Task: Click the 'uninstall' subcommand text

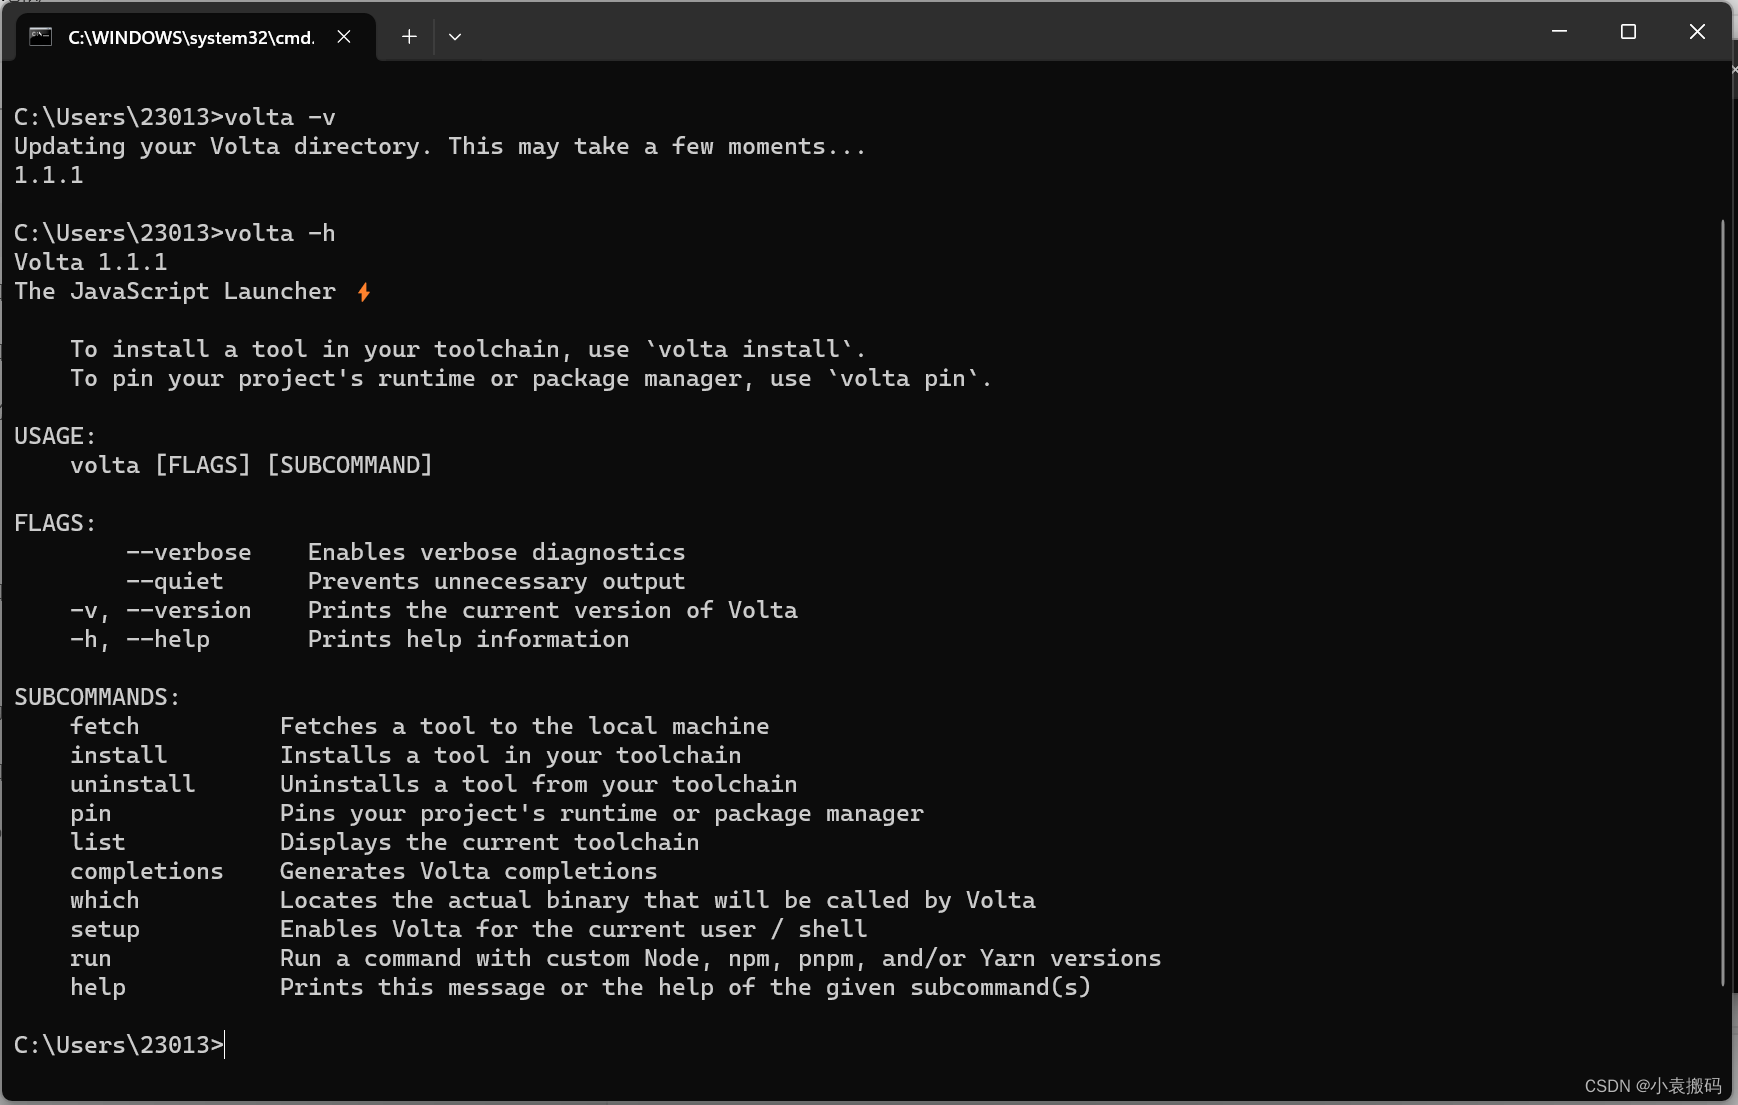Action: [x=133, y=784]
